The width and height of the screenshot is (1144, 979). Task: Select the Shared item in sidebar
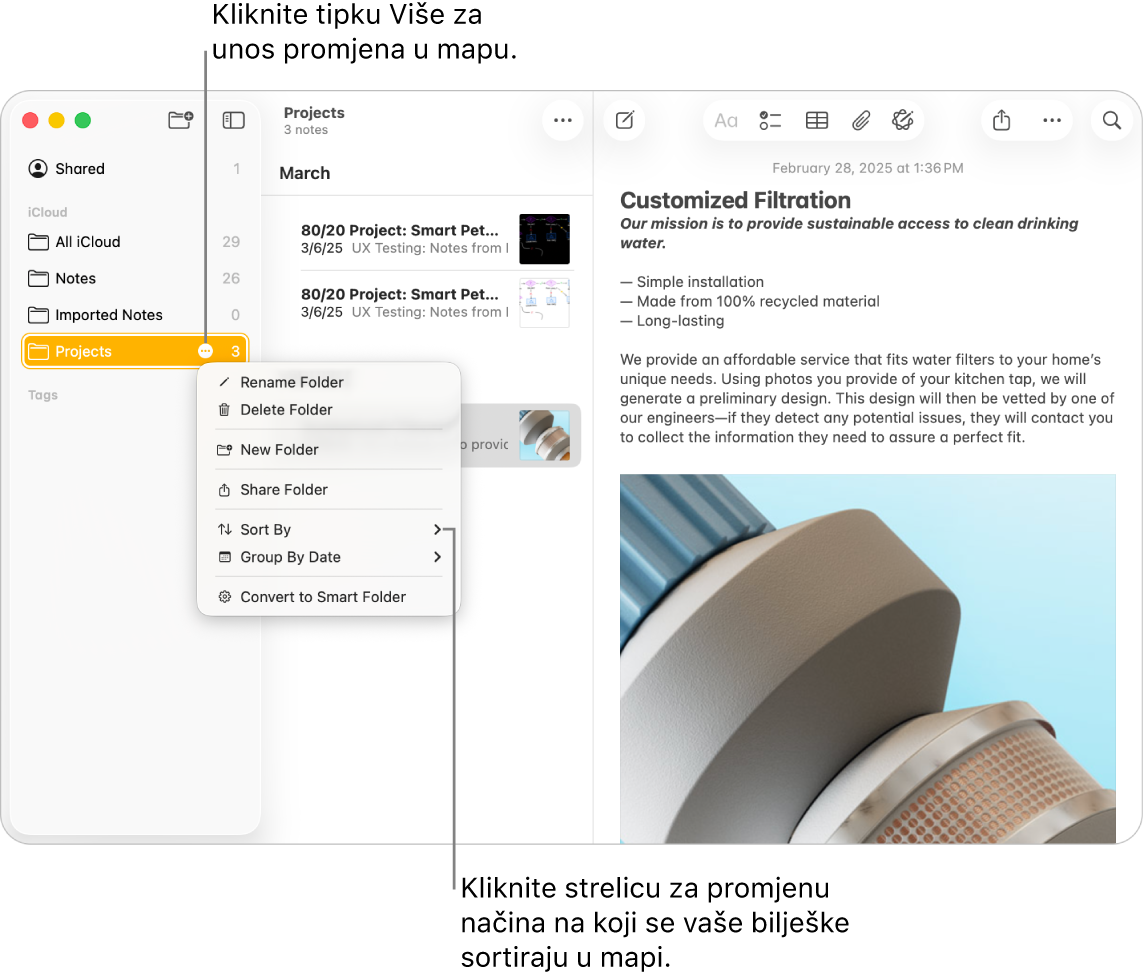click(79, 169)
